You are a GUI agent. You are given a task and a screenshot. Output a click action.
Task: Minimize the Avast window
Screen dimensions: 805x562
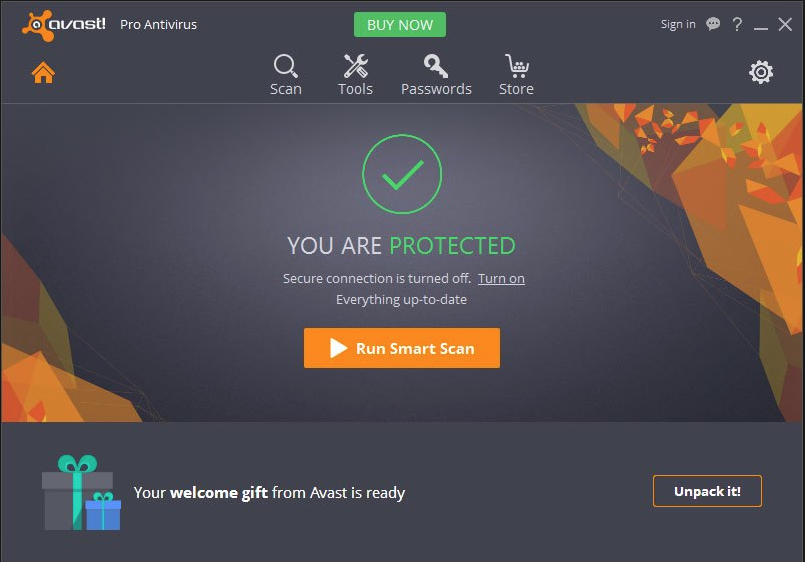(761, 25)
